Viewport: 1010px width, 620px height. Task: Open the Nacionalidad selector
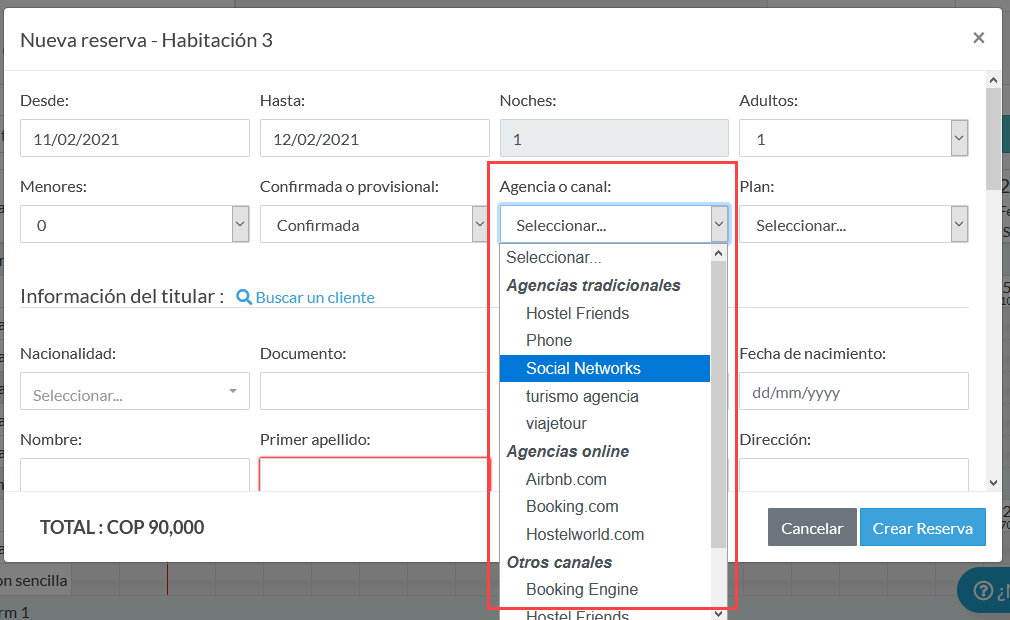pyautogui.click(x=135, y=391)
